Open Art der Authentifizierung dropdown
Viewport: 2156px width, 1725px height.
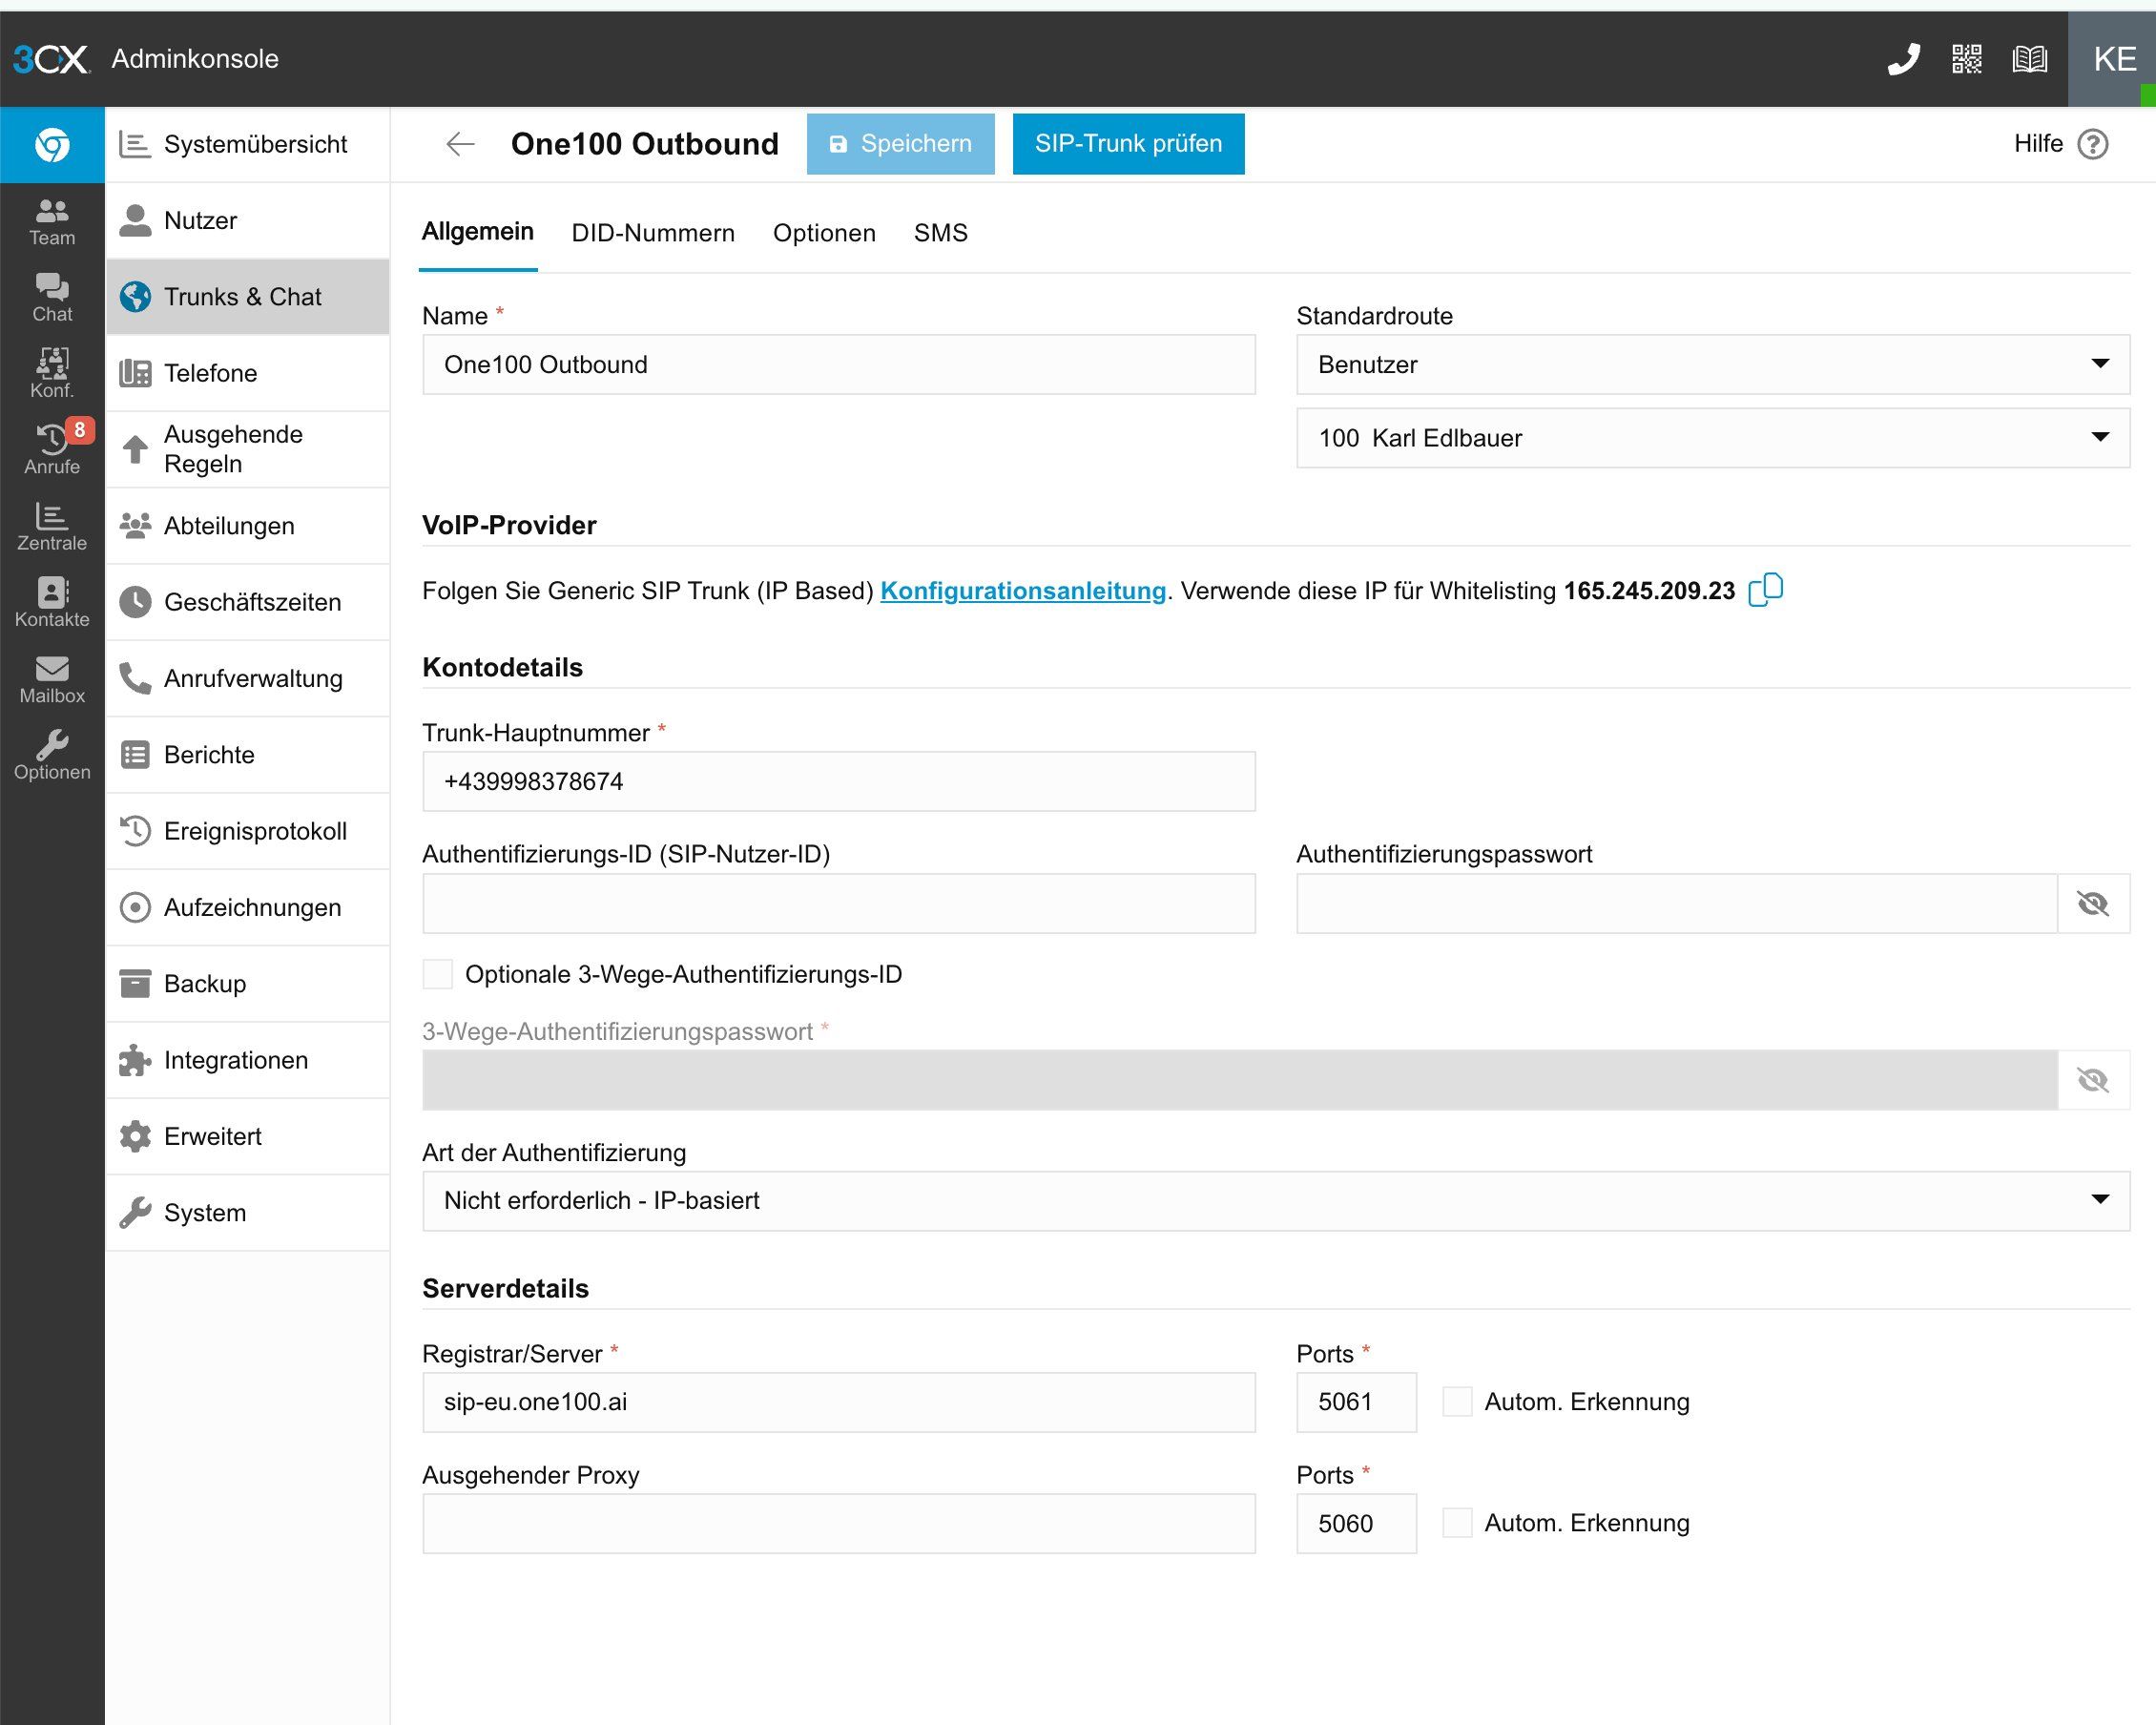pyautogui.click(x=1276, y=1201)
